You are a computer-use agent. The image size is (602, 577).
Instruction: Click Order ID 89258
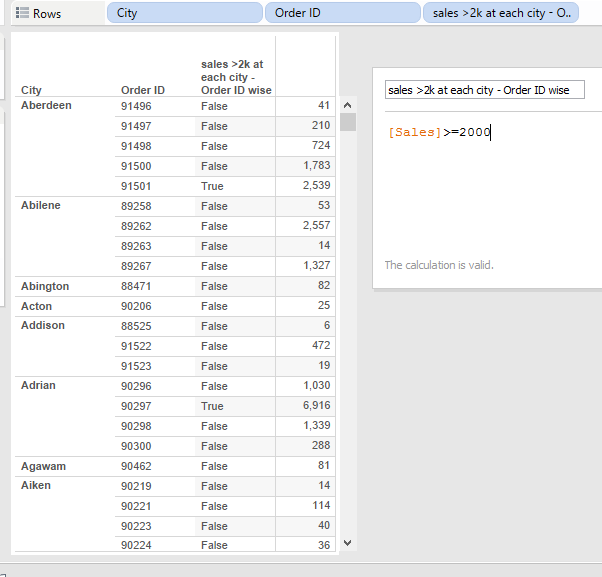tap(136, 206)
